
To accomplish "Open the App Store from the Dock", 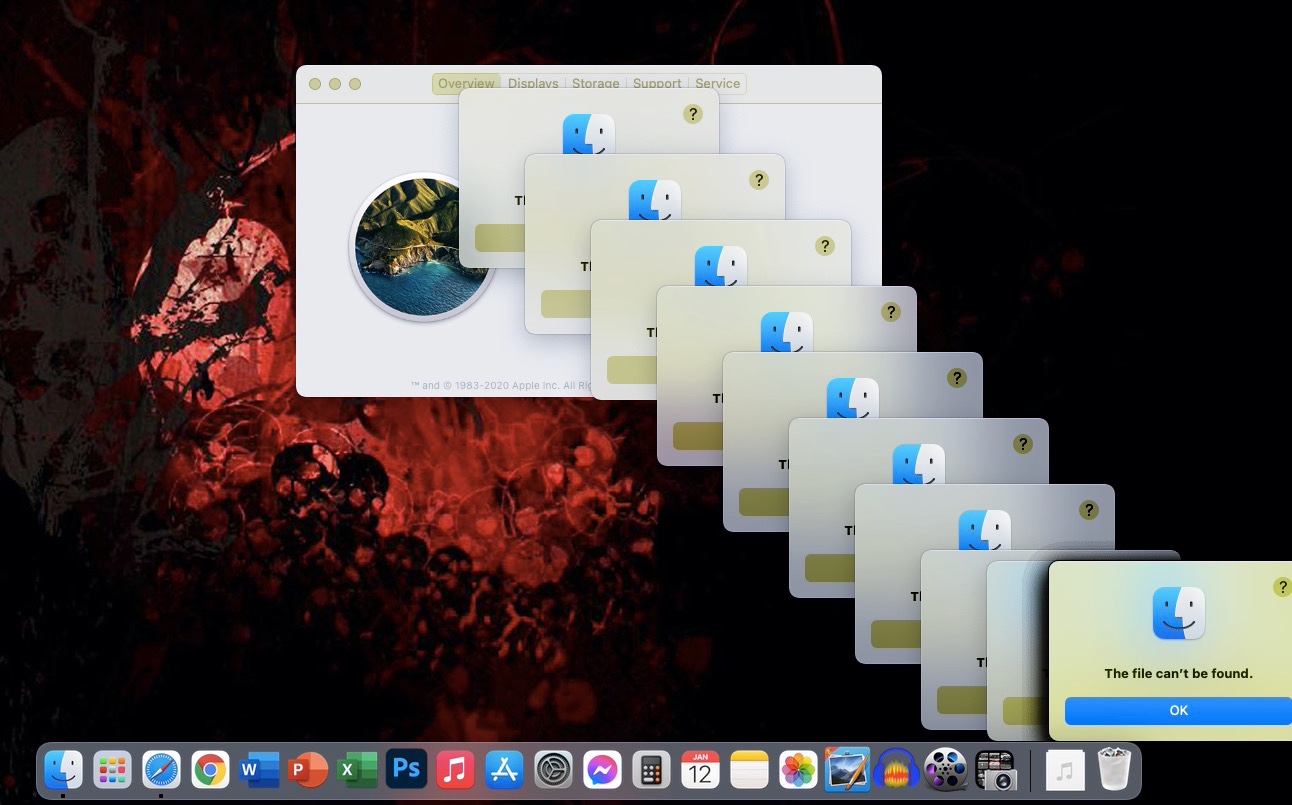I will pos(504,770).
